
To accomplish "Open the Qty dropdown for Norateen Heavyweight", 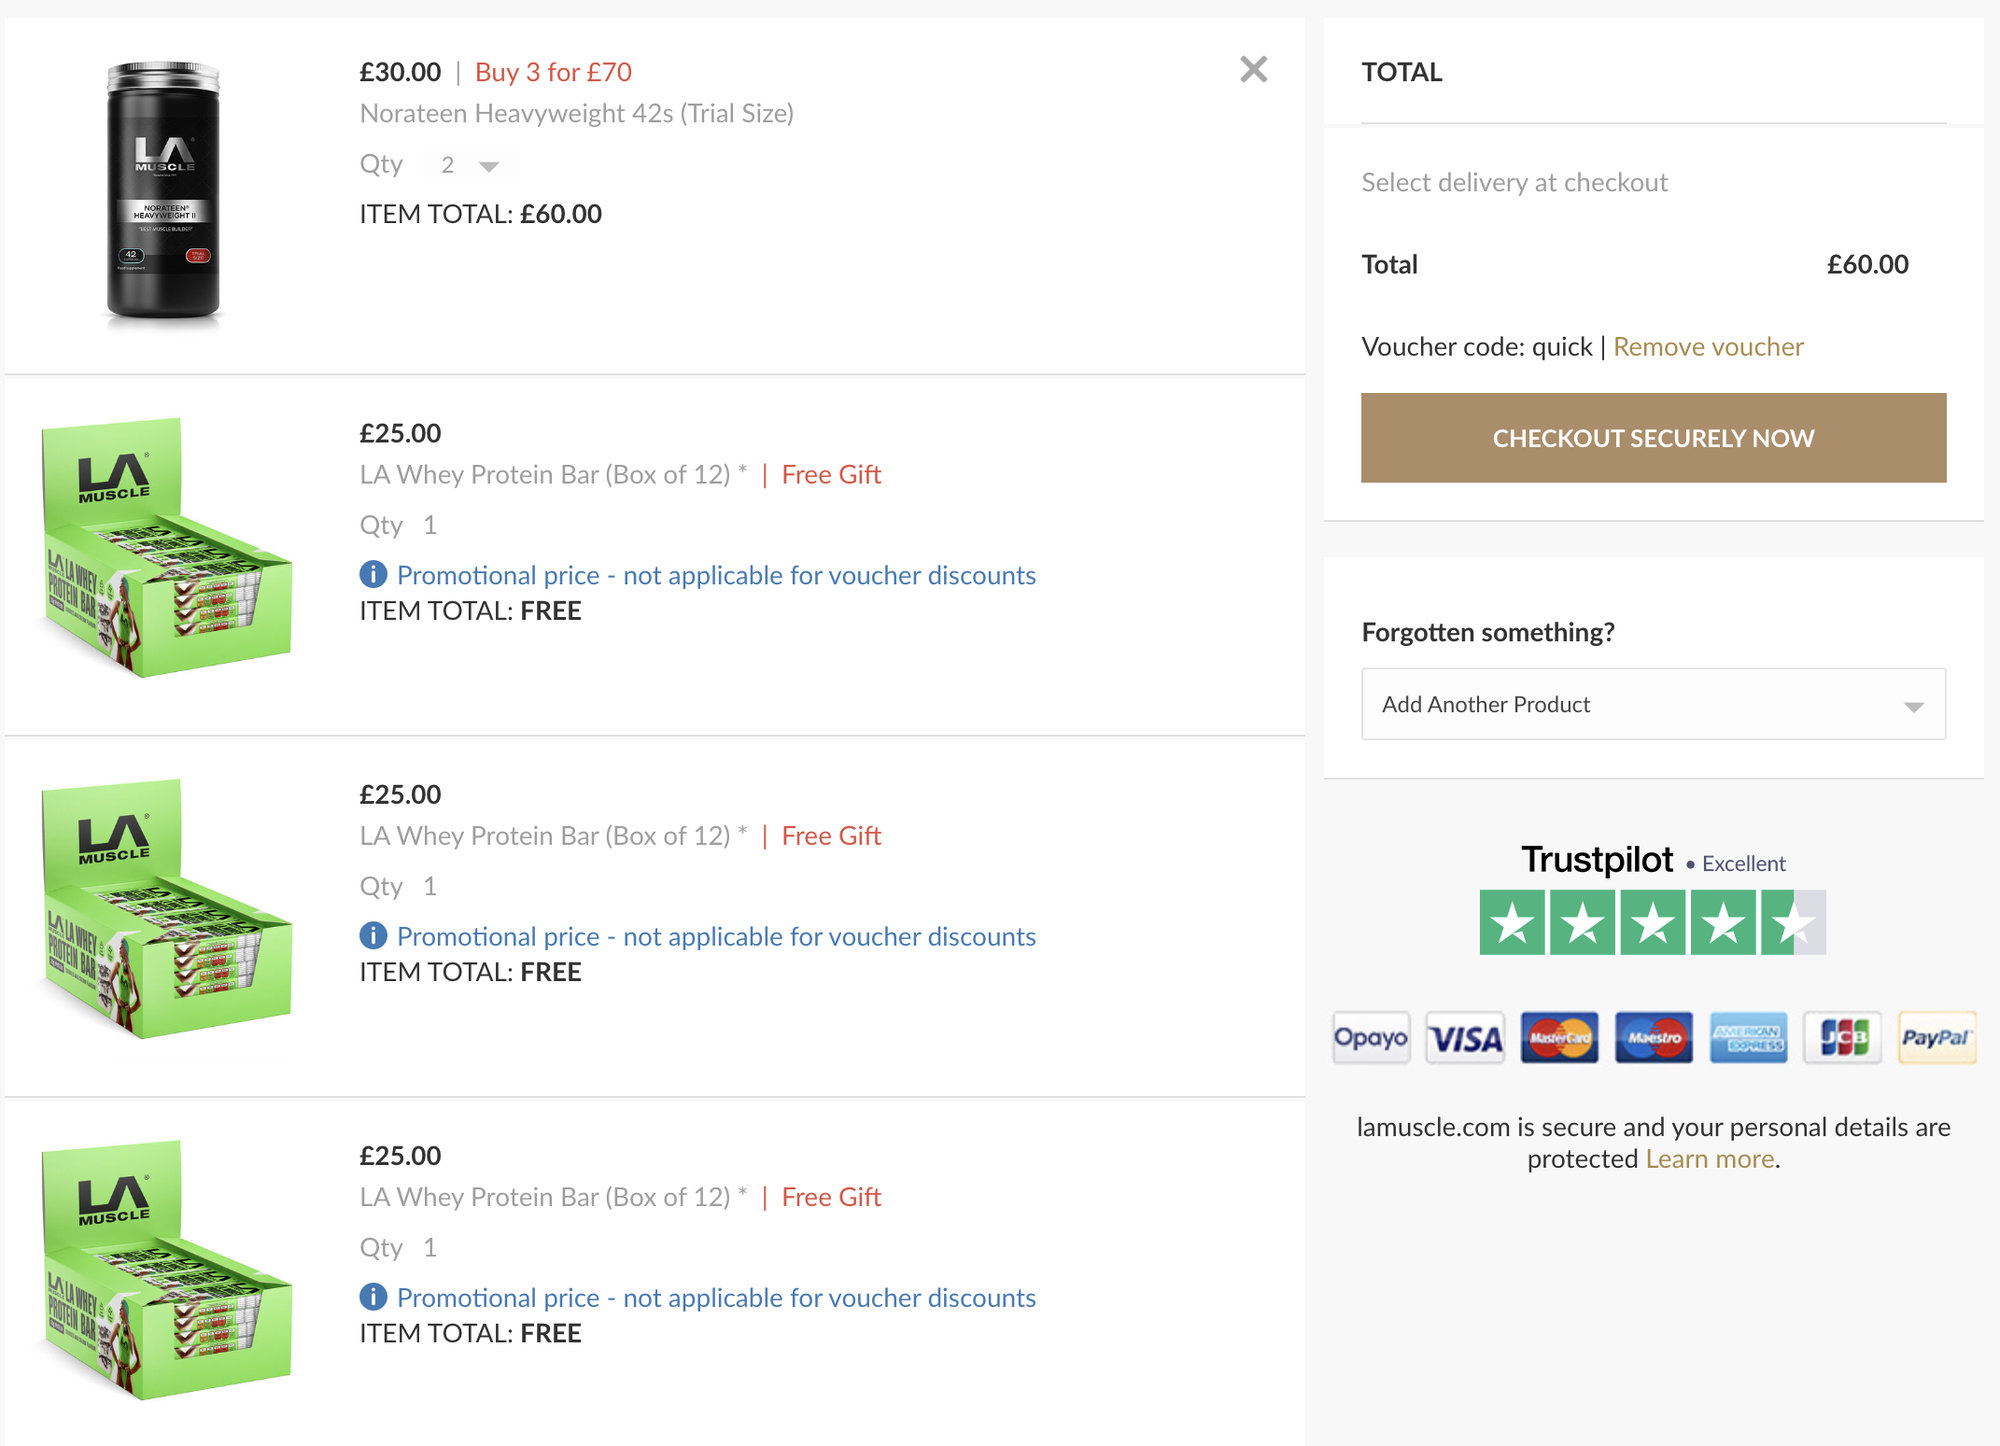I will coord(471,165).
